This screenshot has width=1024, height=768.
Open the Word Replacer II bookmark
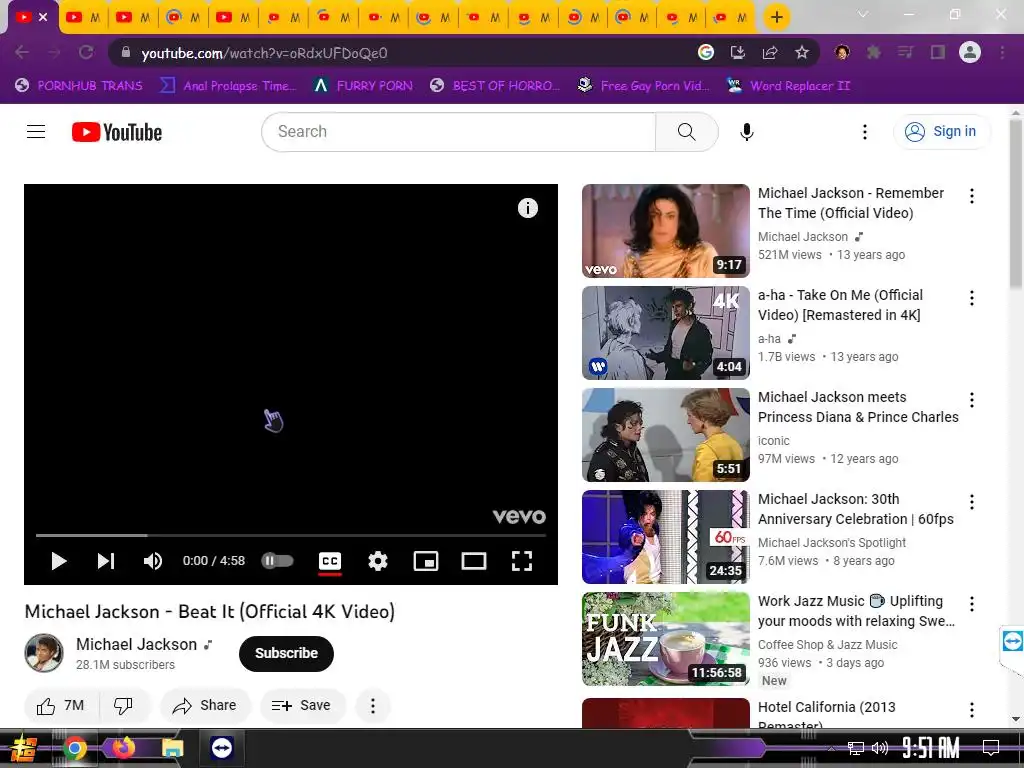click(788, 86)
